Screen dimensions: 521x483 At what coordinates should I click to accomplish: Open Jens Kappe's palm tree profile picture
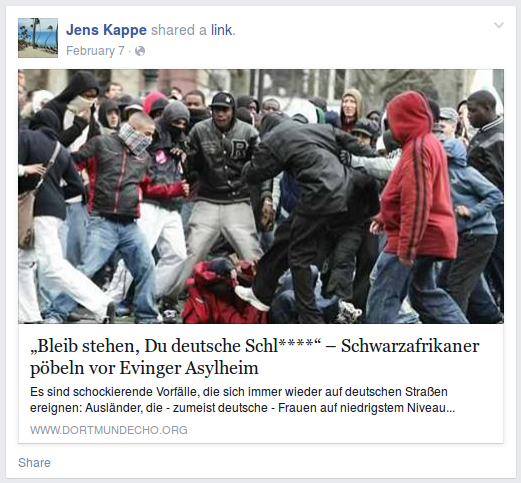tap(38, 38)
